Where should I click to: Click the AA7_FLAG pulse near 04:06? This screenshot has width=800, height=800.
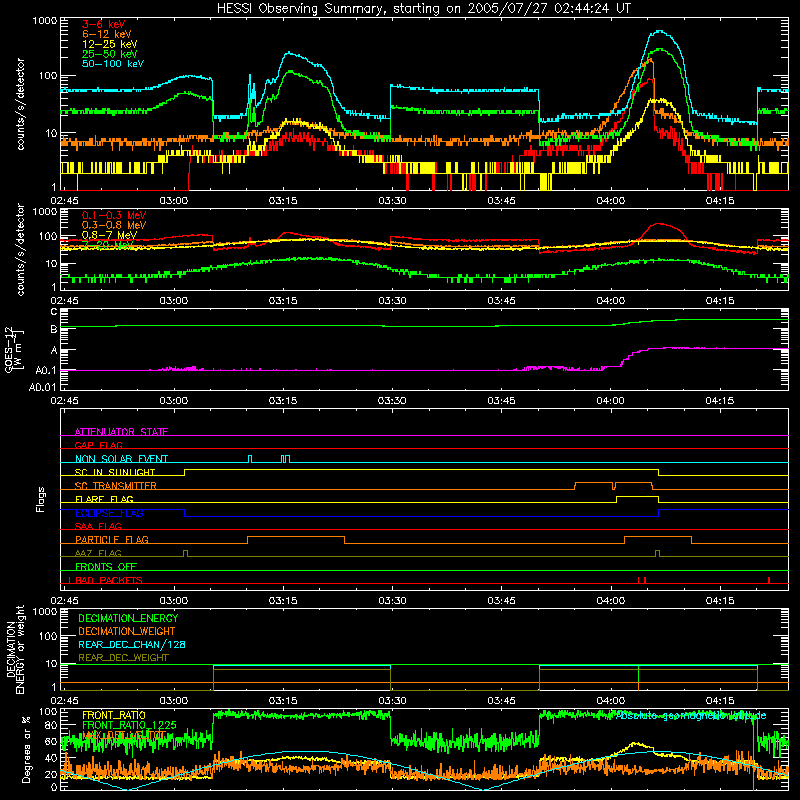[x=657, y=553]
